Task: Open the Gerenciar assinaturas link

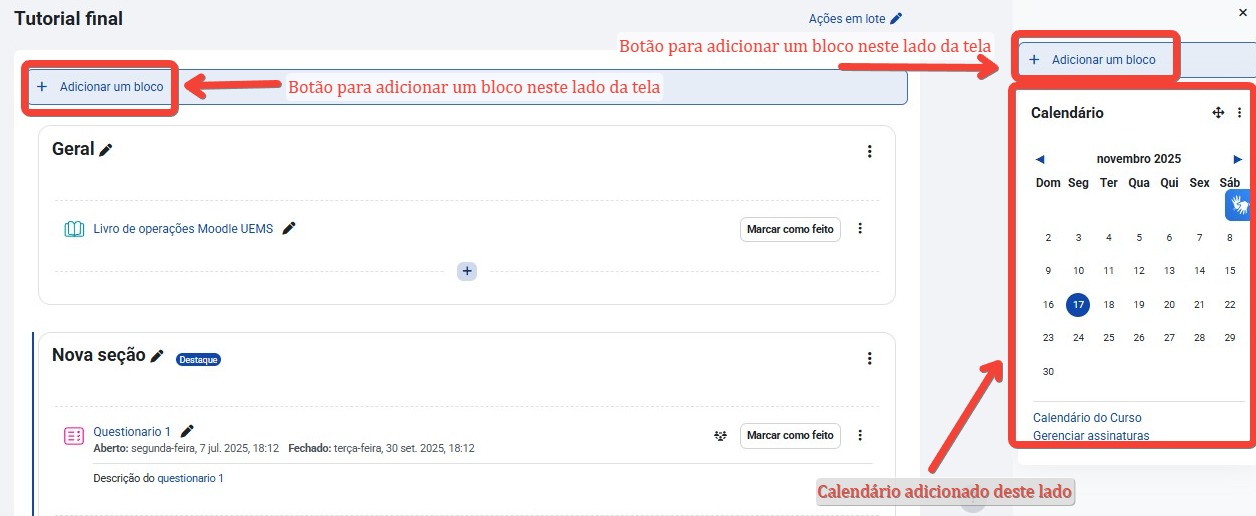Action: coord(1091,436)
